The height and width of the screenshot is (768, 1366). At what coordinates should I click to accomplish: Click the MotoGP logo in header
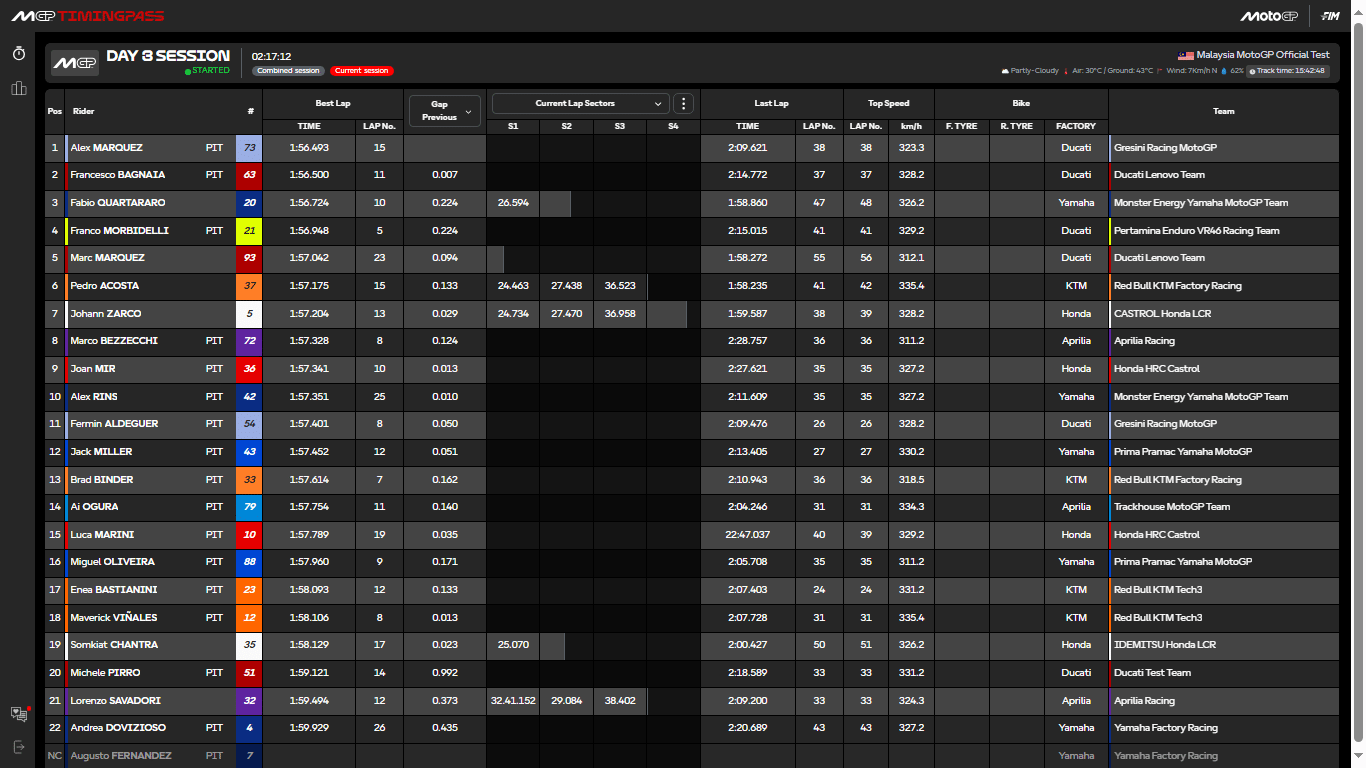[1268, 16]
